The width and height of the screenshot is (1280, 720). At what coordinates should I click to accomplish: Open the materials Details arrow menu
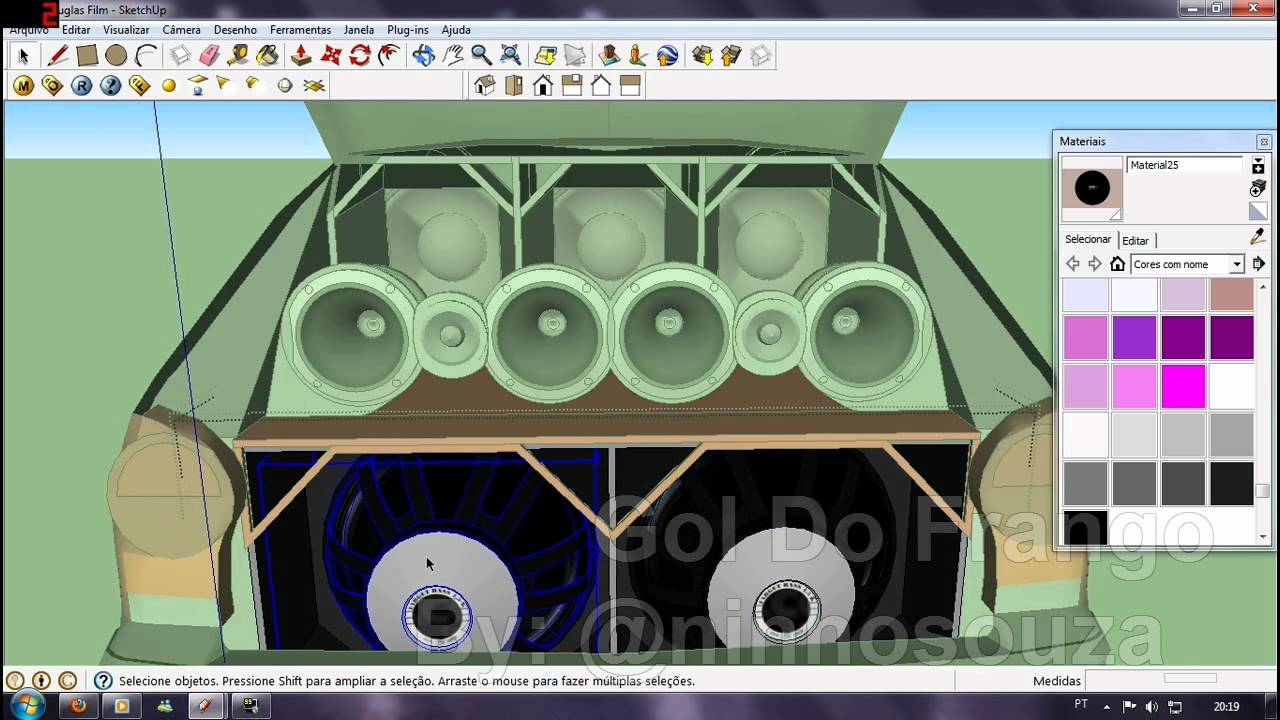1259,264
